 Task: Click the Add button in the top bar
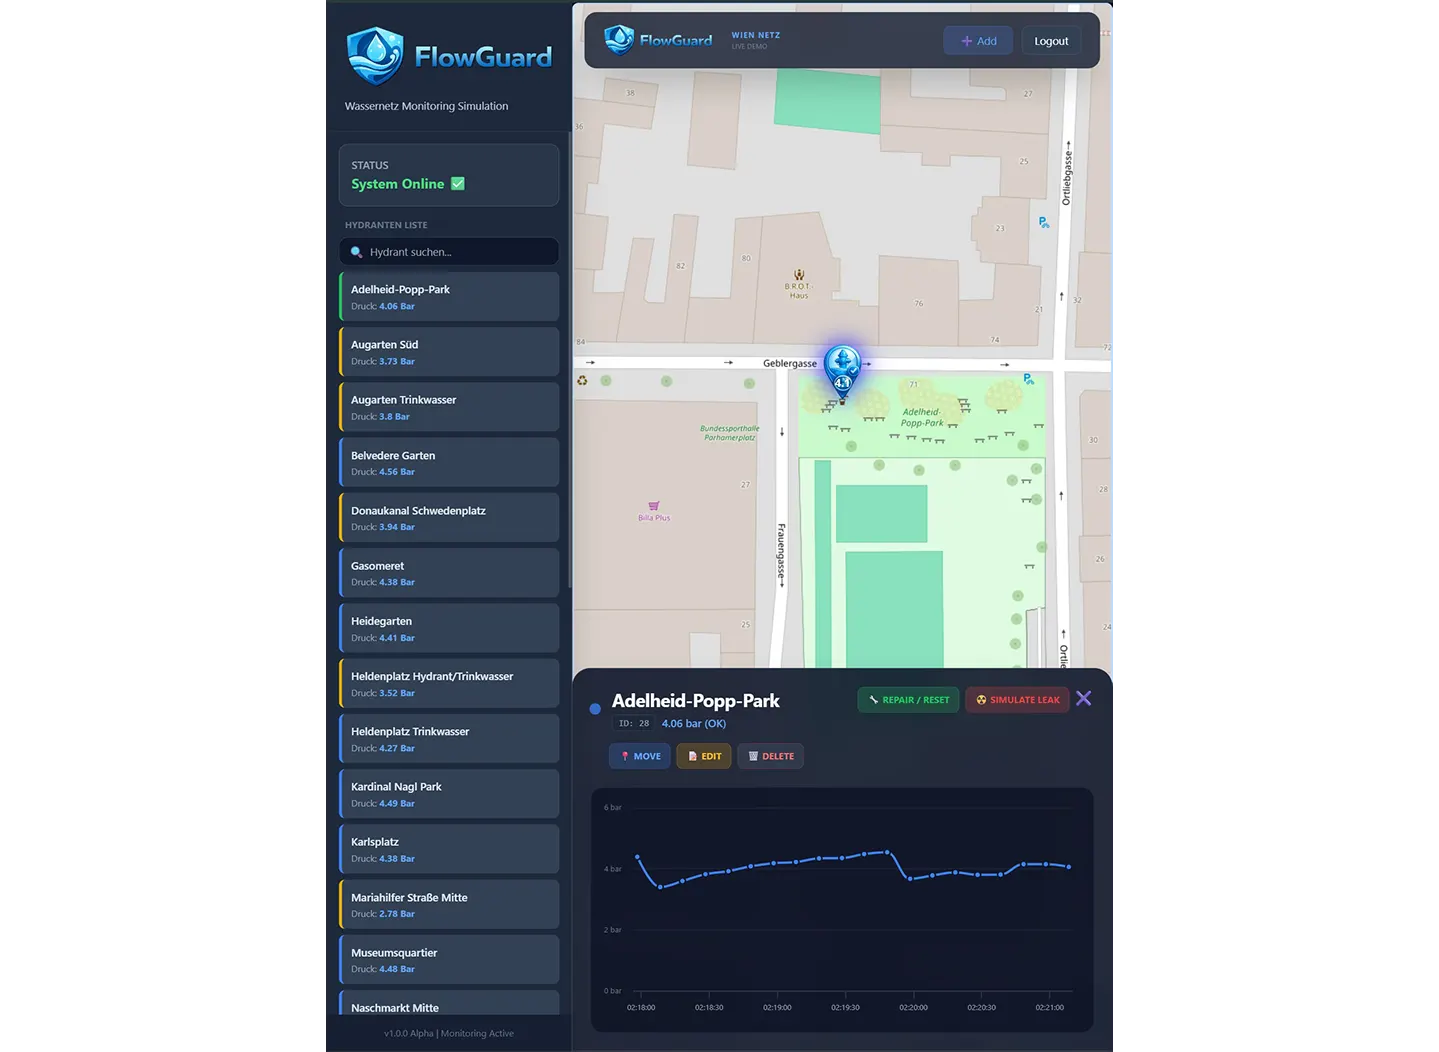point(978,40)
